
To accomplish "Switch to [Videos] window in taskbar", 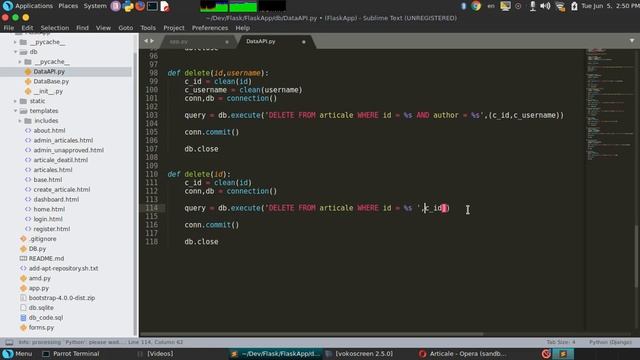I will [x=155, y=354].
